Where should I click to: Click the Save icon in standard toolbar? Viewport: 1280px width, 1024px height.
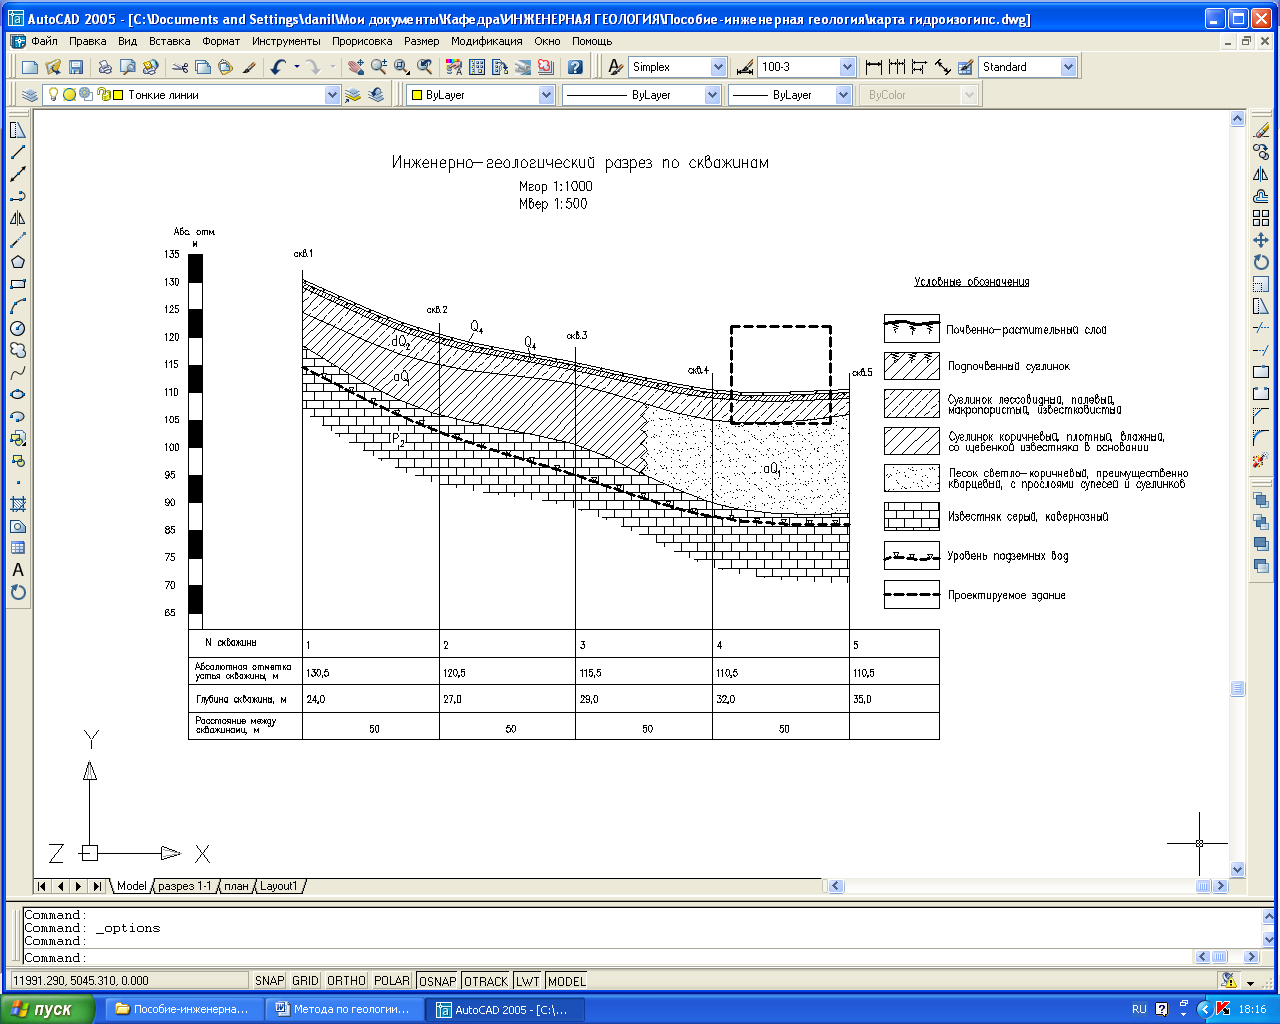click(76, 67)
